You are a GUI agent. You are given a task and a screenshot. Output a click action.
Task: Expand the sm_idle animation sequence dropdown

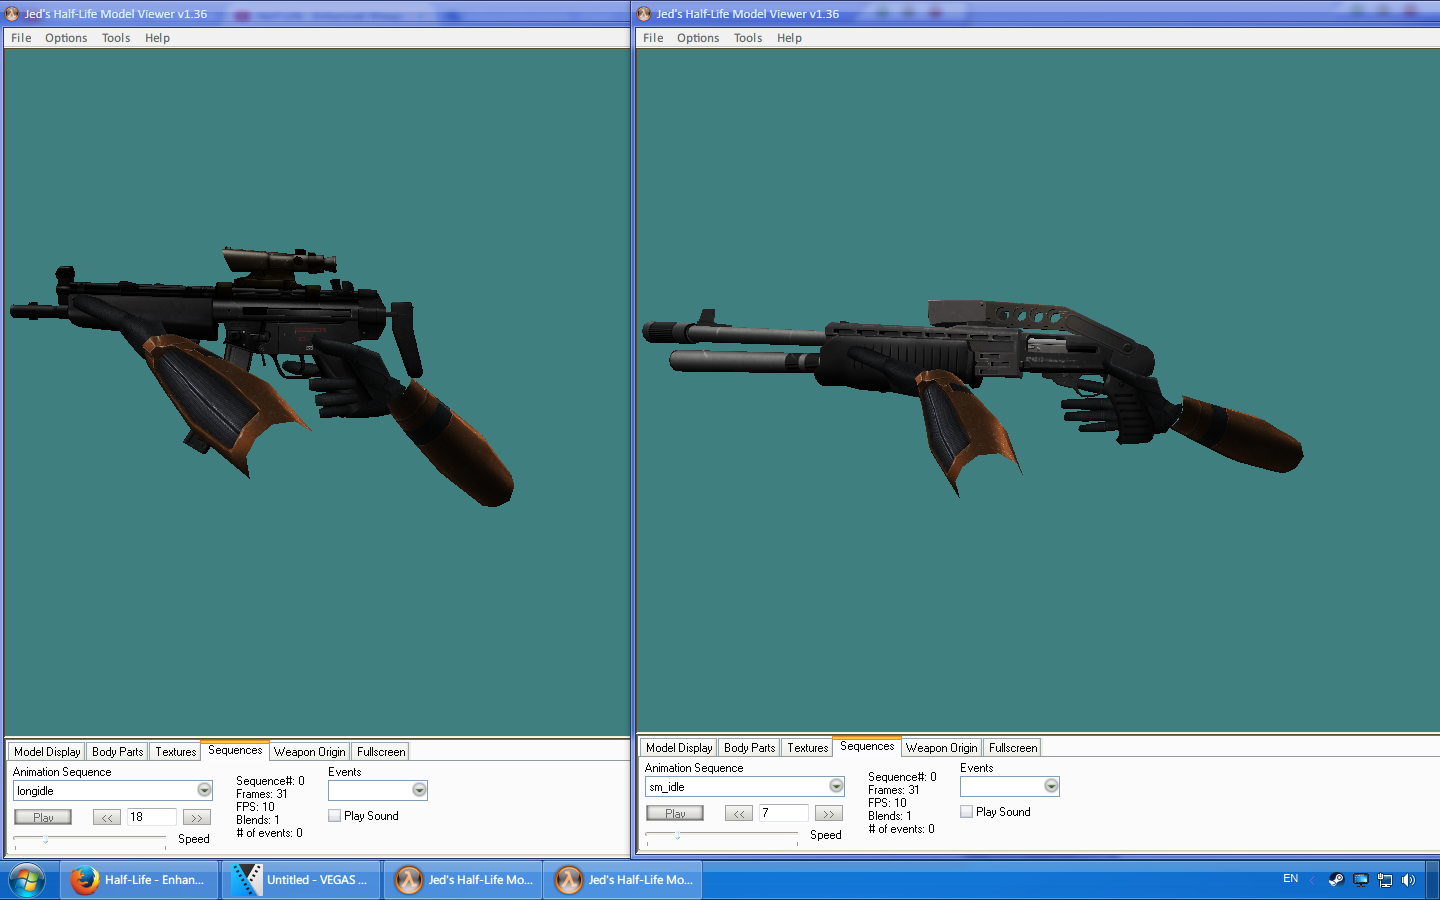[x=836, y=786]
